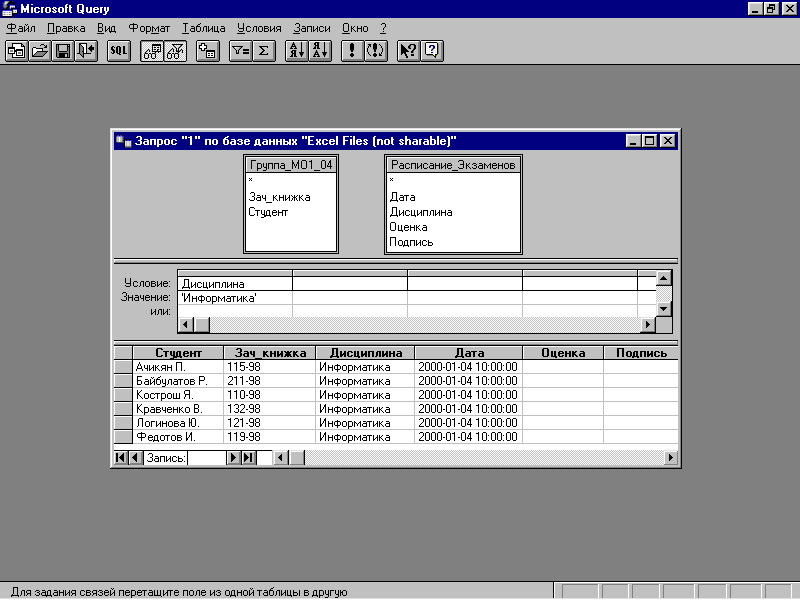The height and width of the screenshot is (600, 800).
Task: Toggle the Auto Query button
Action: [375, 52]
